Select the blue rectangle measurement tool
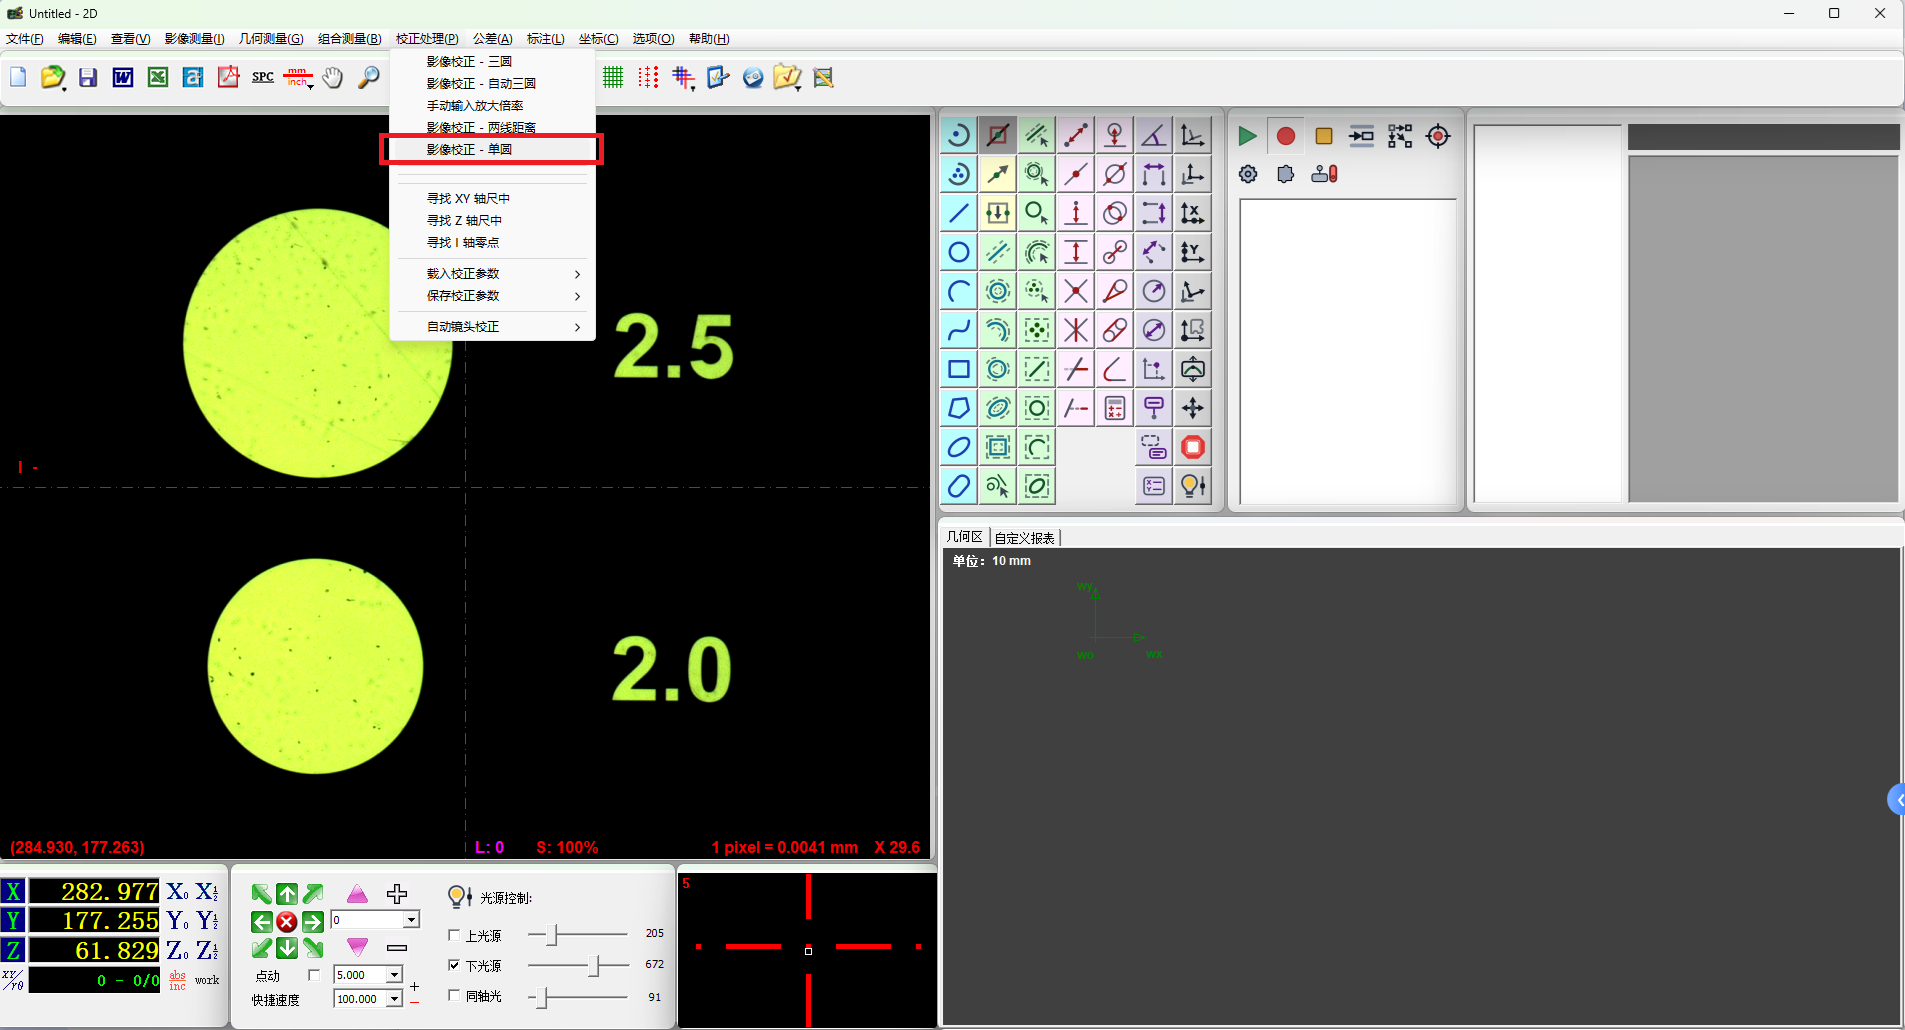 pos(959,369)
